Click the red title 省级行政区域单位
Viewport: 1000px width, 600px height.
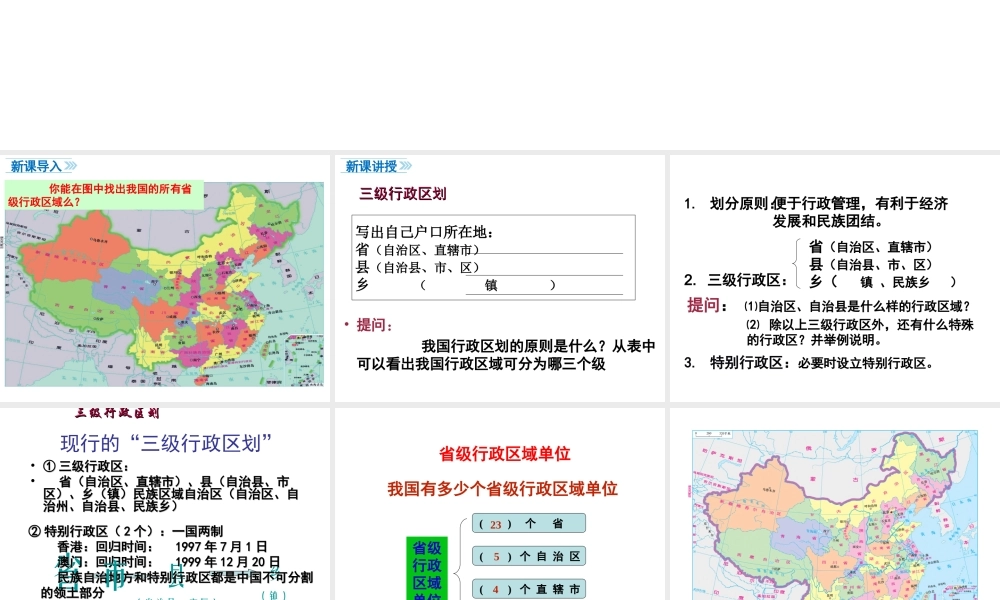[504, 454]
